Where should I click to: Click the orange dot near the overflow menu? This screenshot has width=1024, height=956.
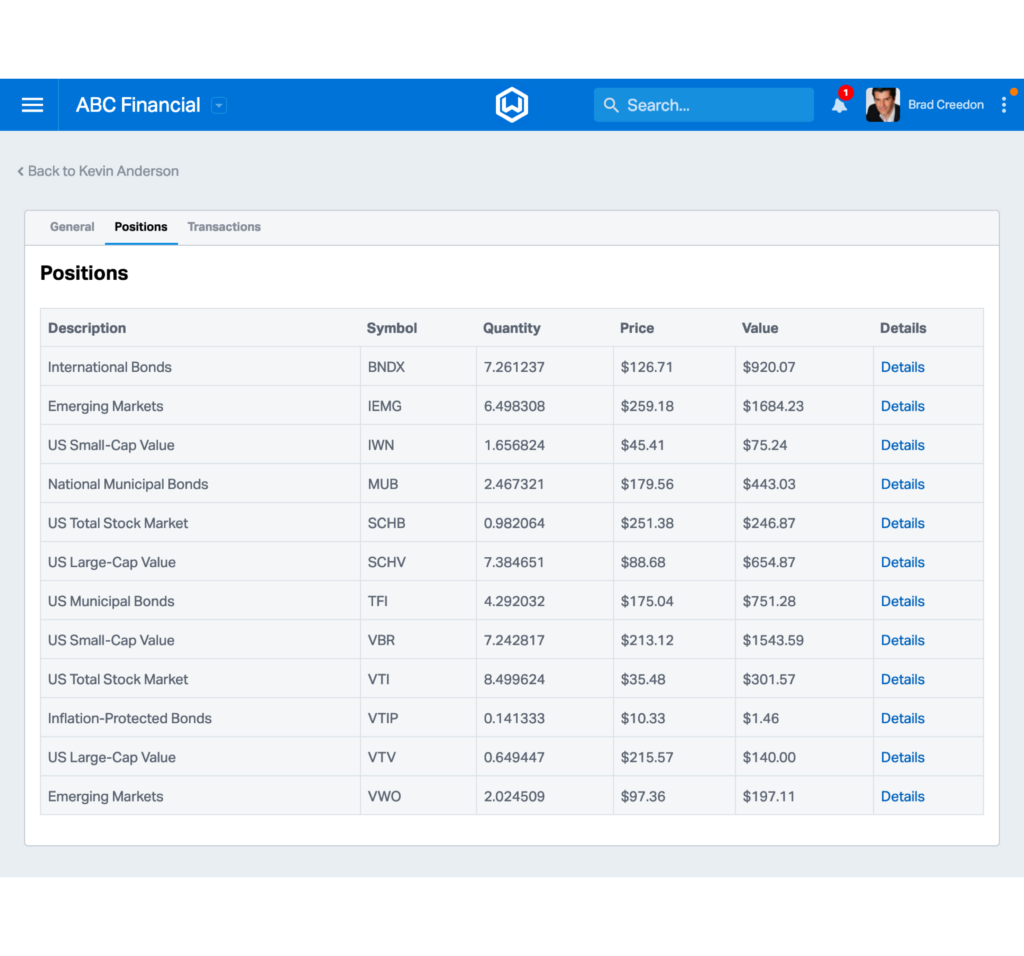click(x=1015, y=92)
